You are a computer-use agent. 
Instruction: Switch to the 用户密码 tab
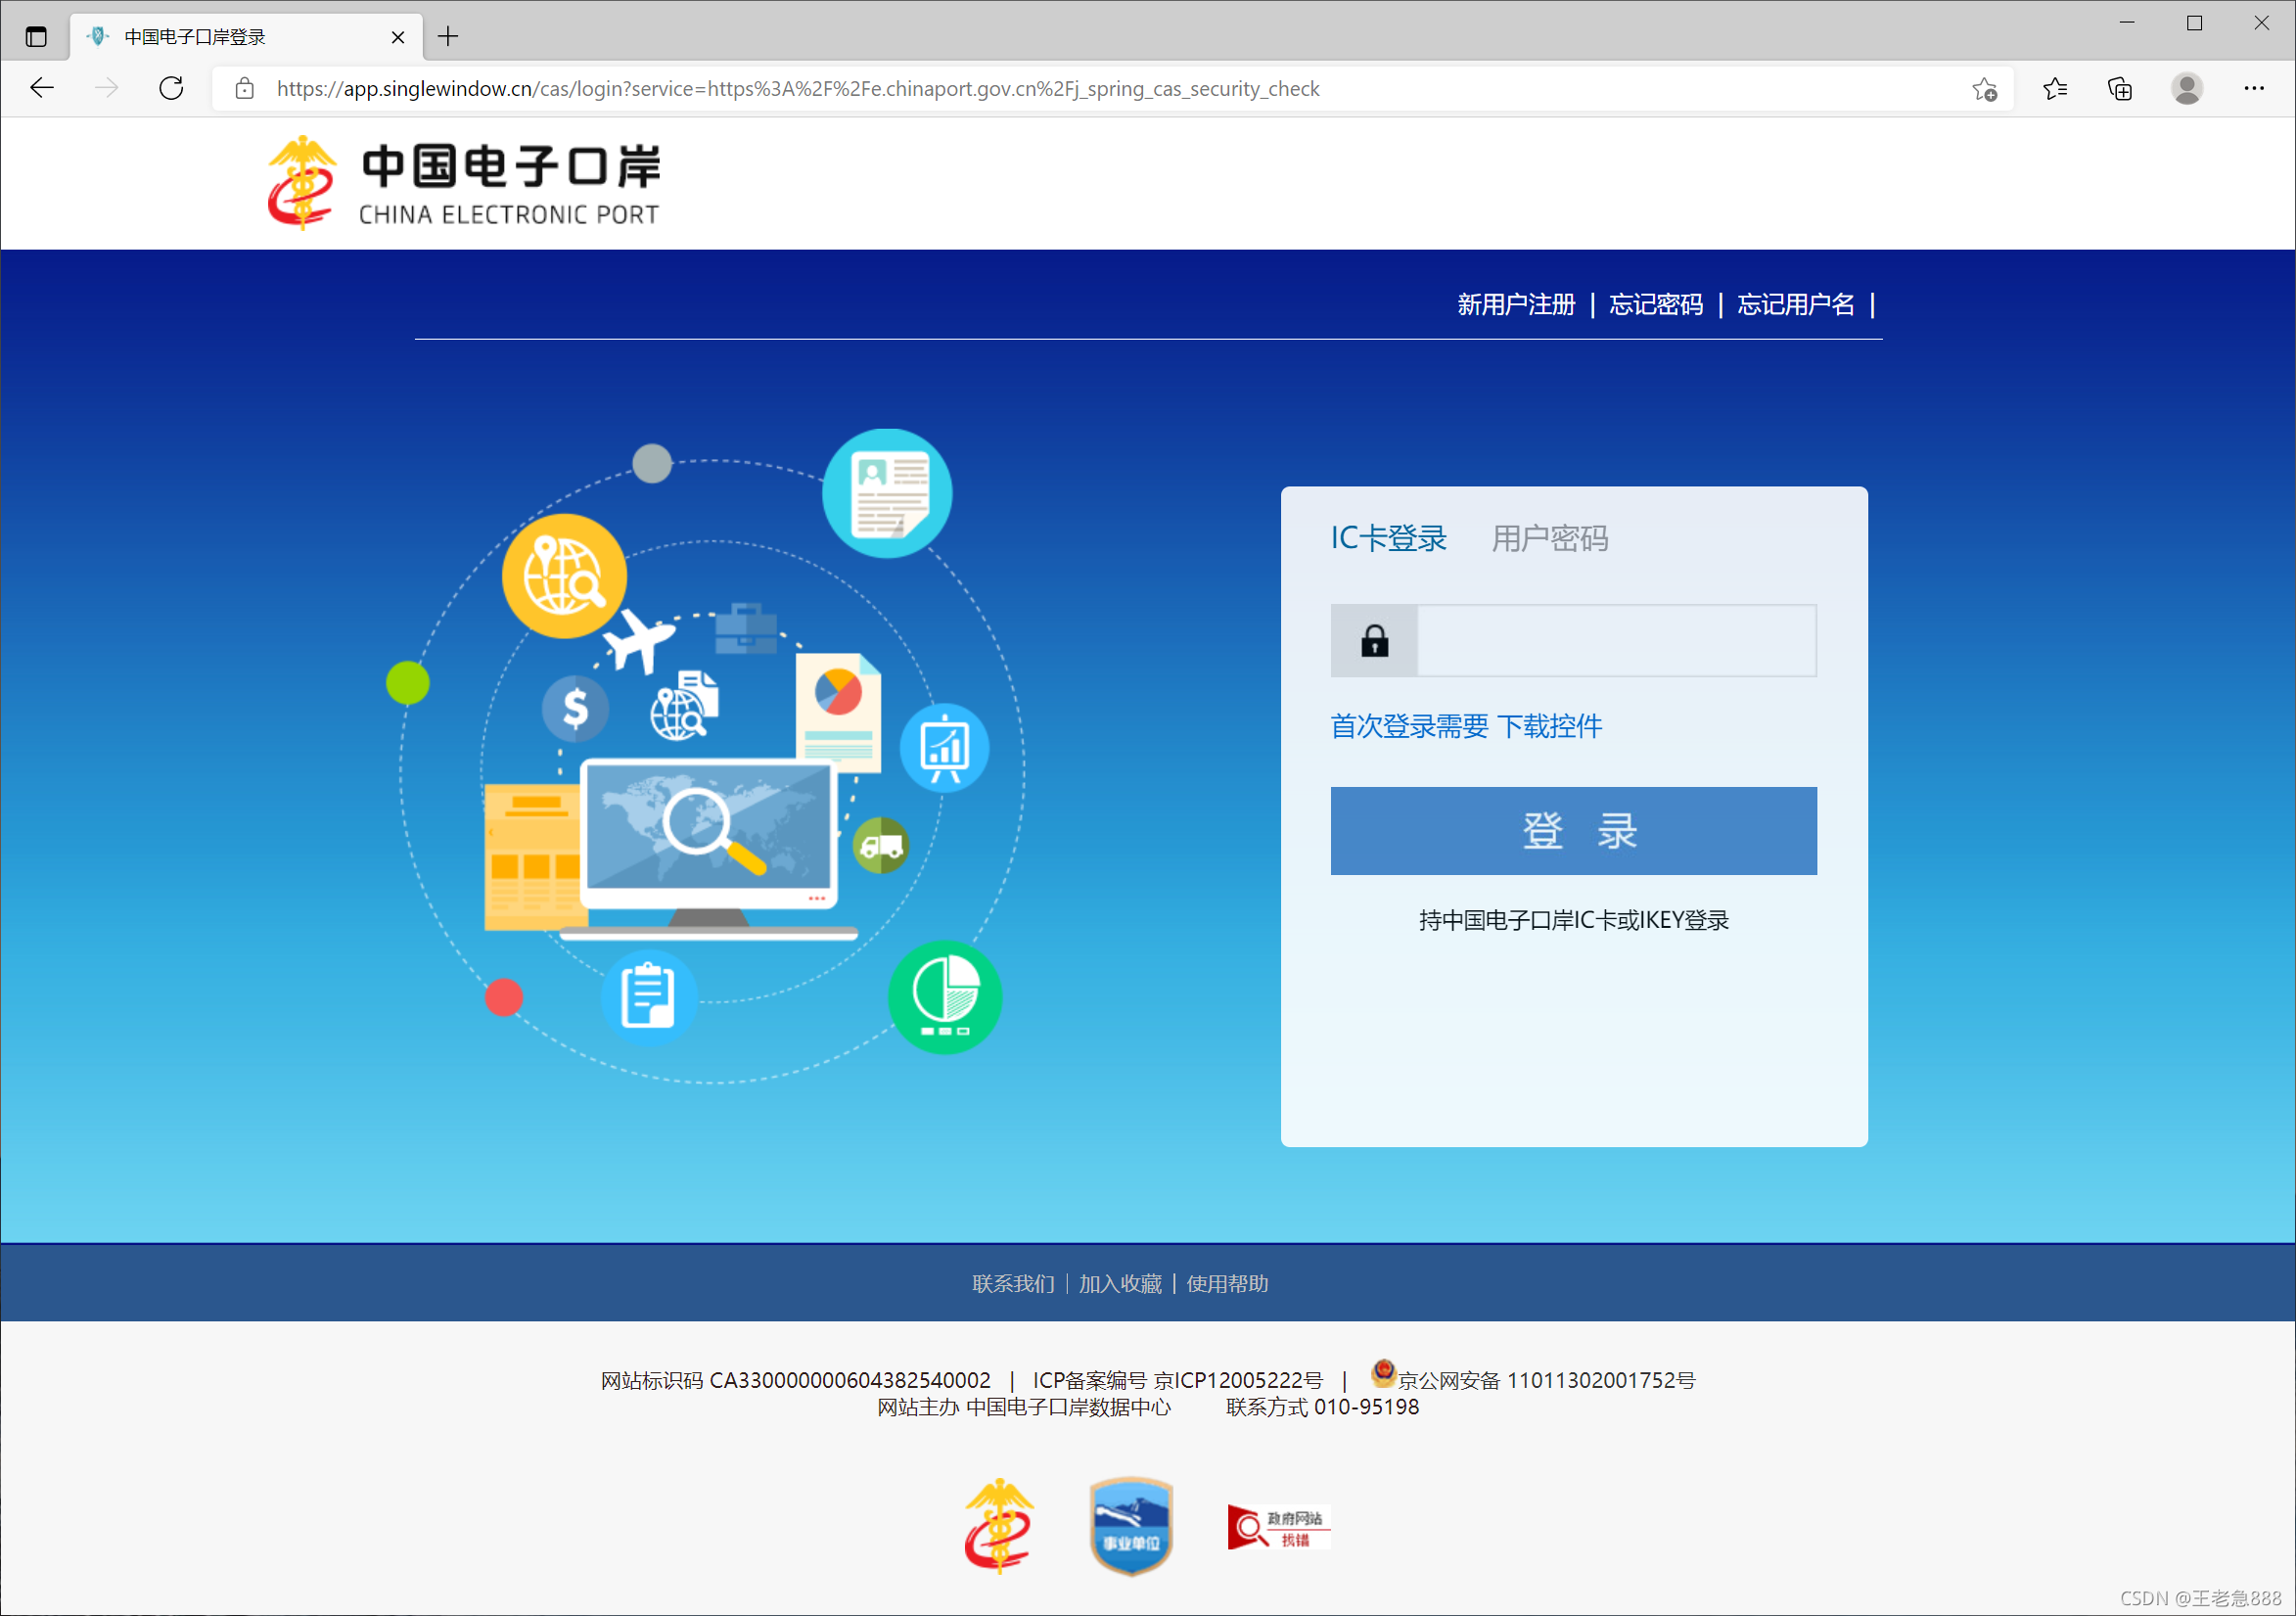click(x=1549, y=538)
